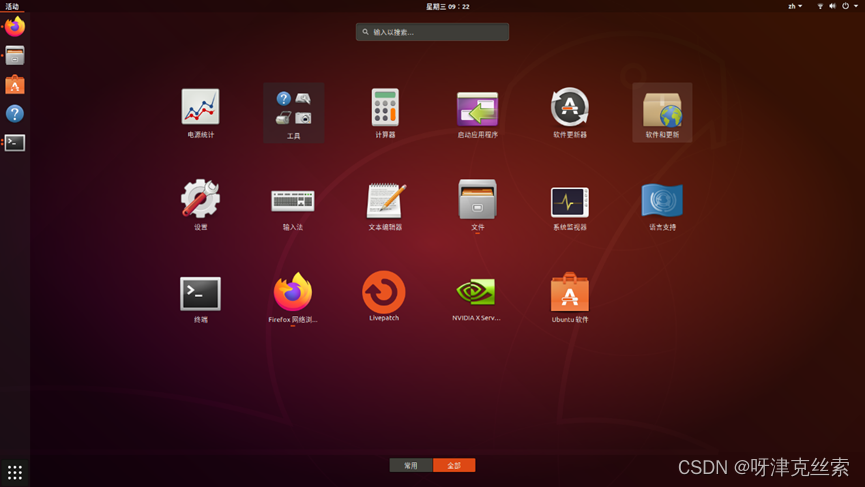Launch the Livepatch app
This screenshot has height=487, width=865.
(384, 296)
